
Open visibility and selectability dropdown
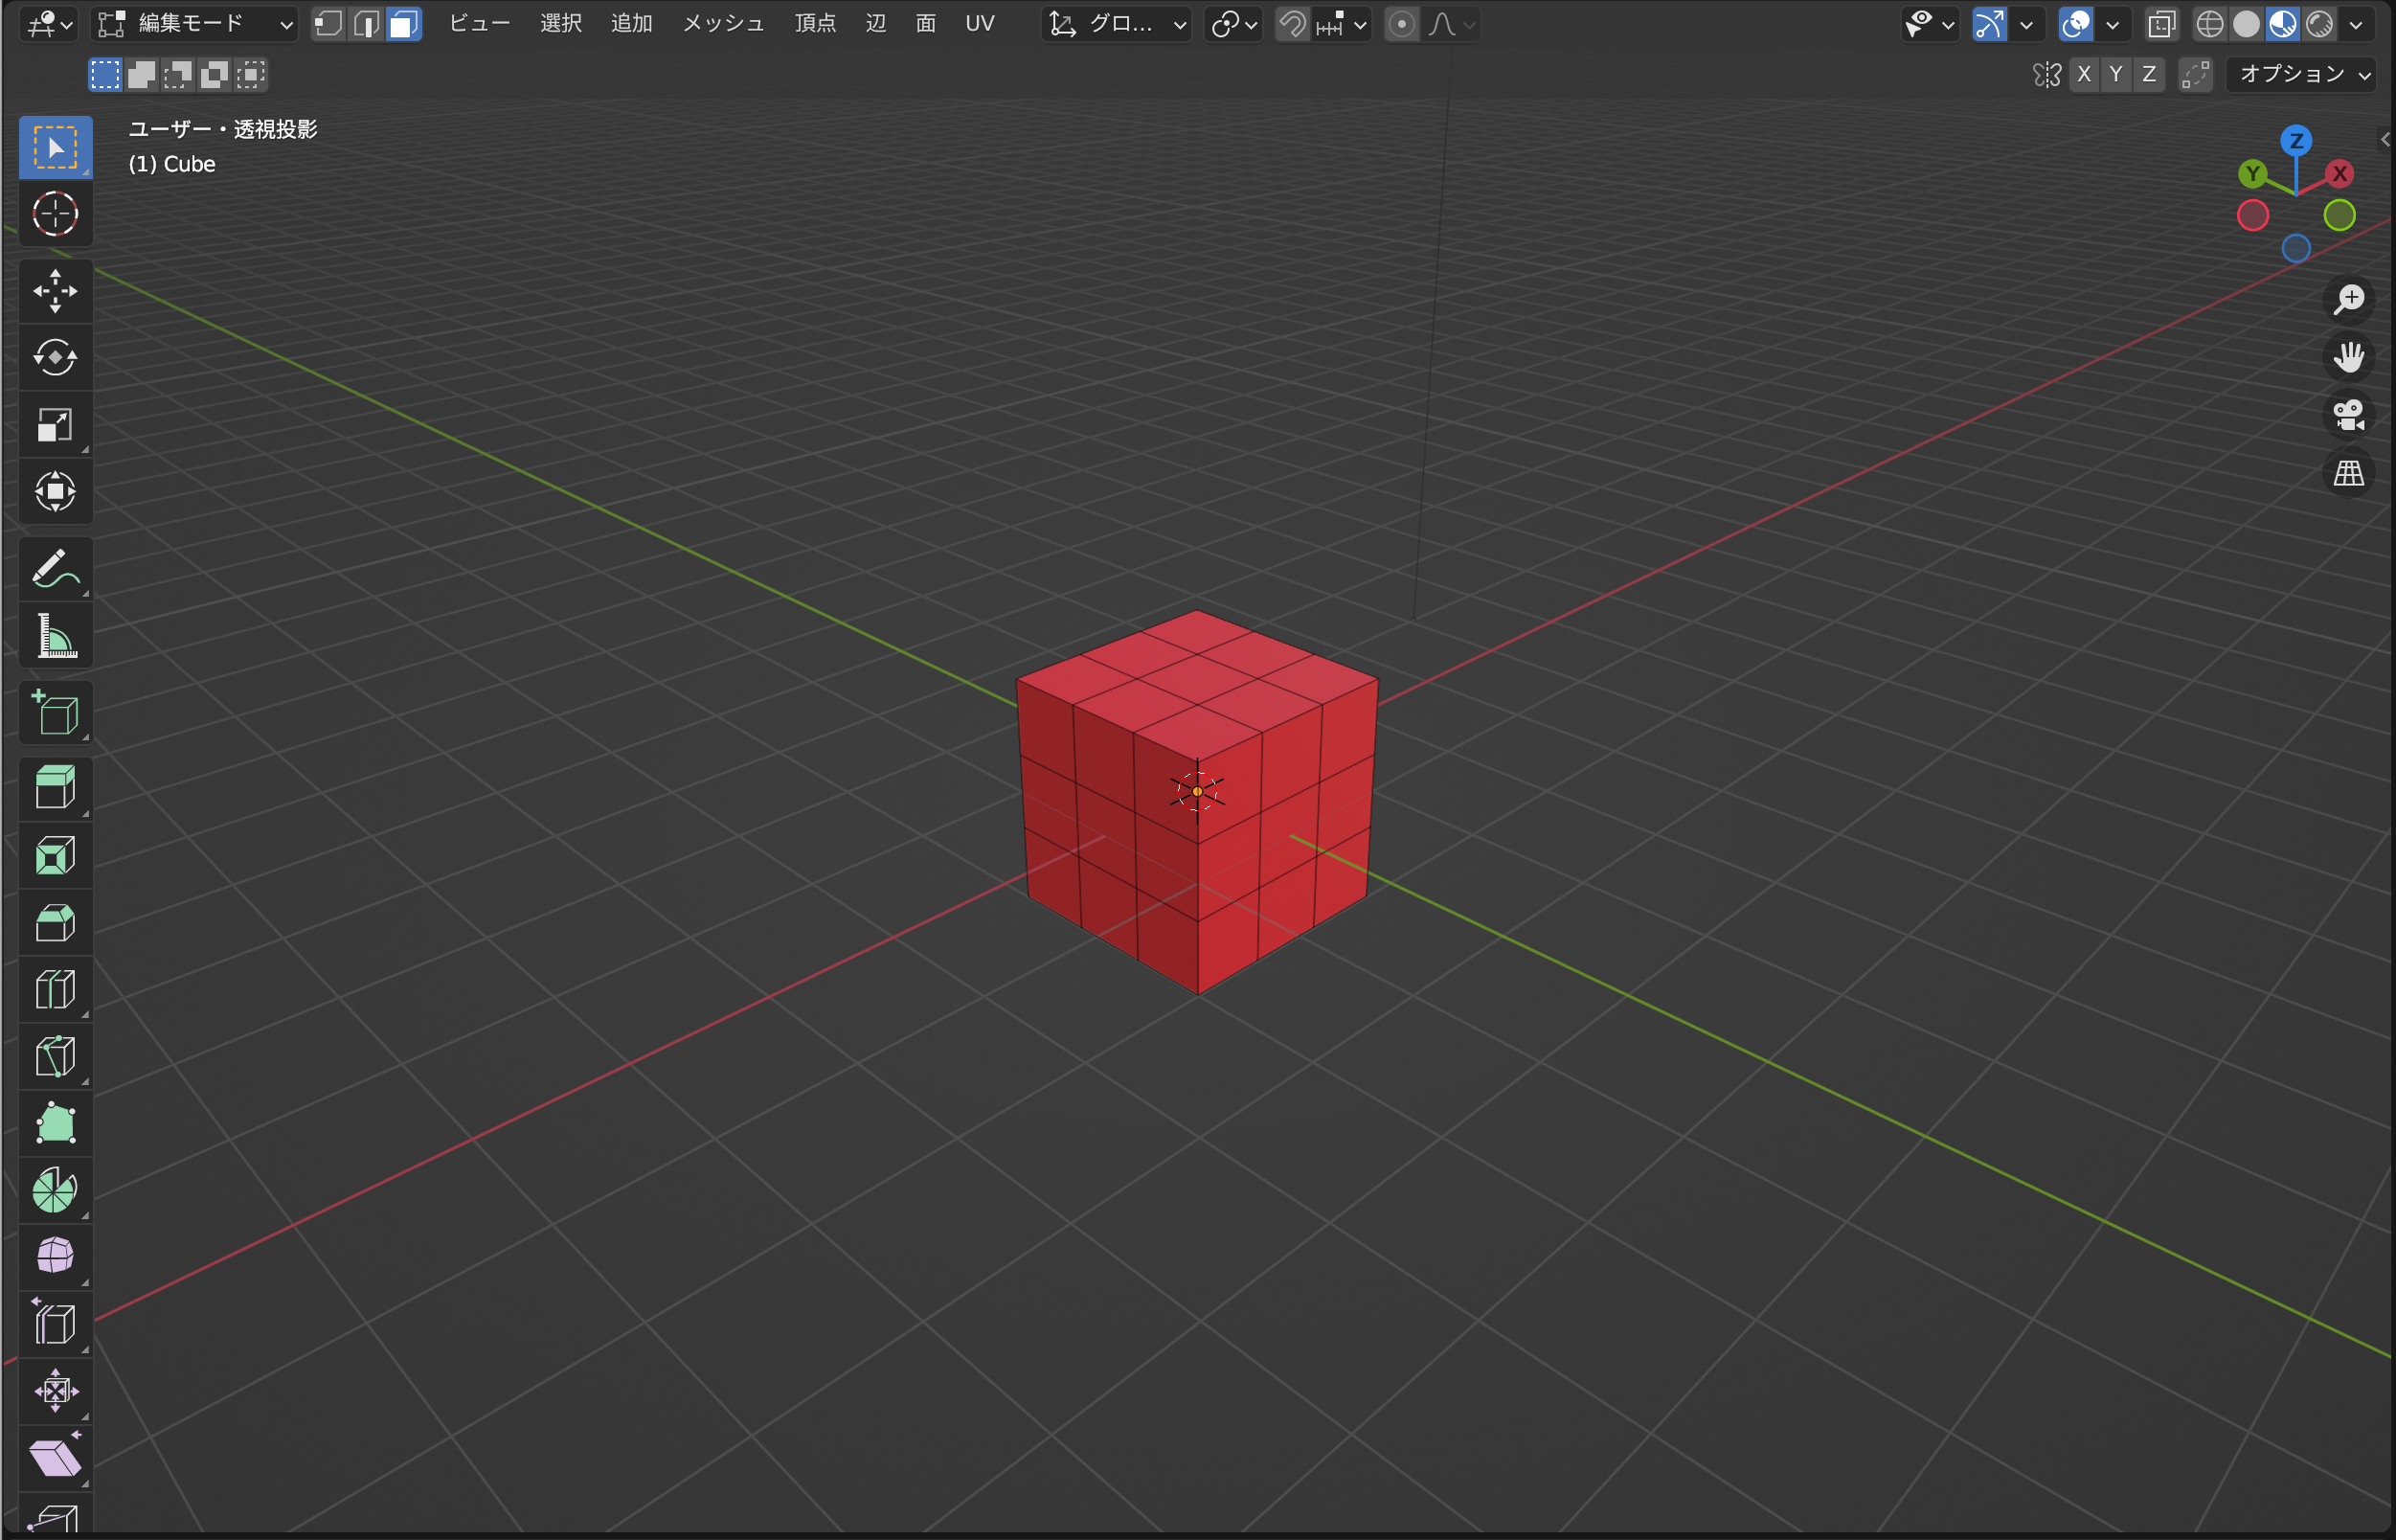[x=1930, y=24]
